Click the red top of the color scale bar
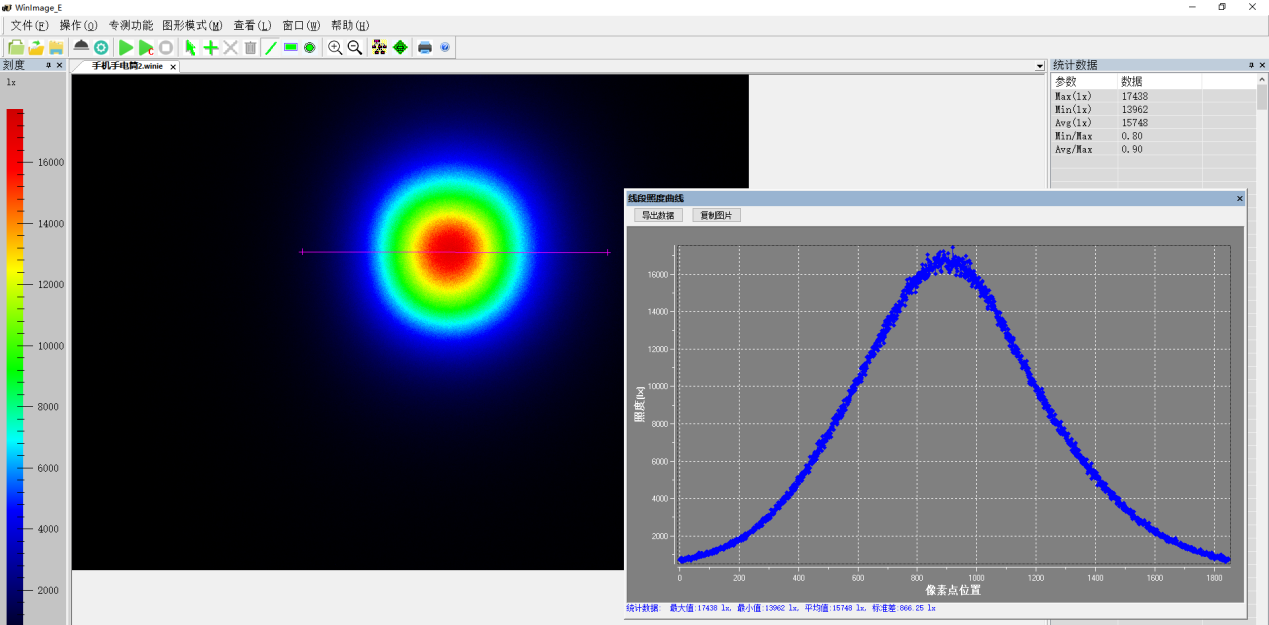 click(x=14, y=116)
